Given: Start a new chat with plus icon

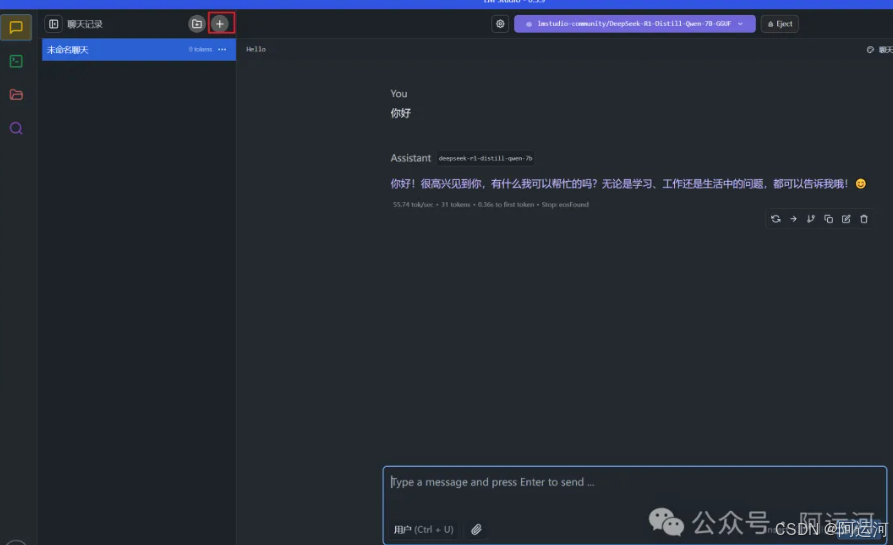Looking at the screenshot, I should pos(220,24).
